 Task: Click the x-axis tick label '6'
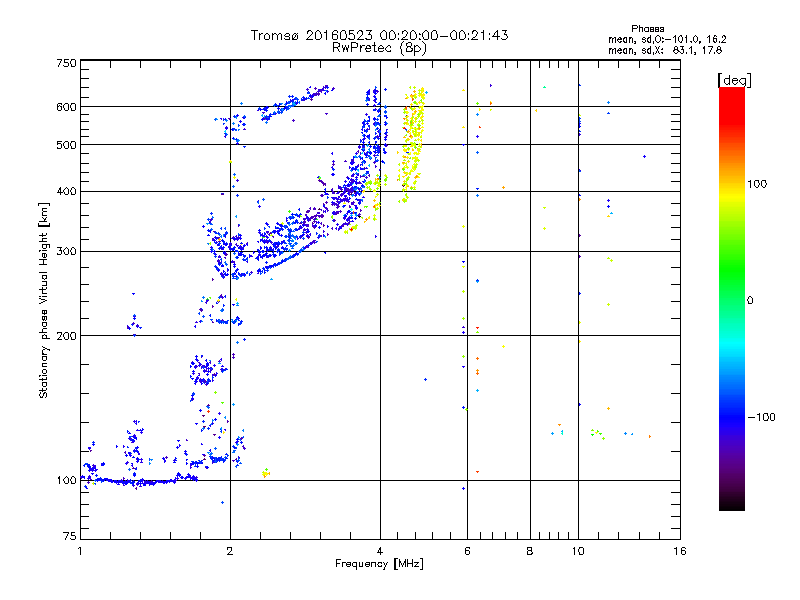click(467, 551)
